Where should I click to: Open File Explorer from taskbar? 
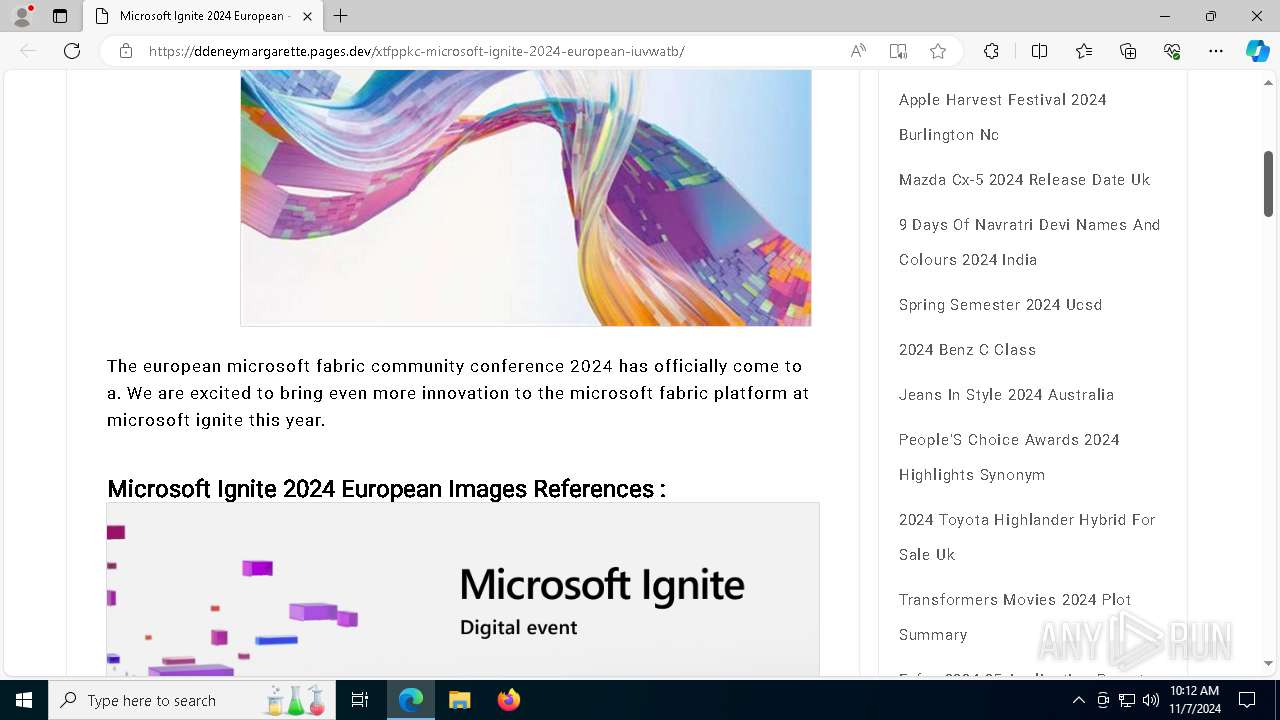point(459,700)
